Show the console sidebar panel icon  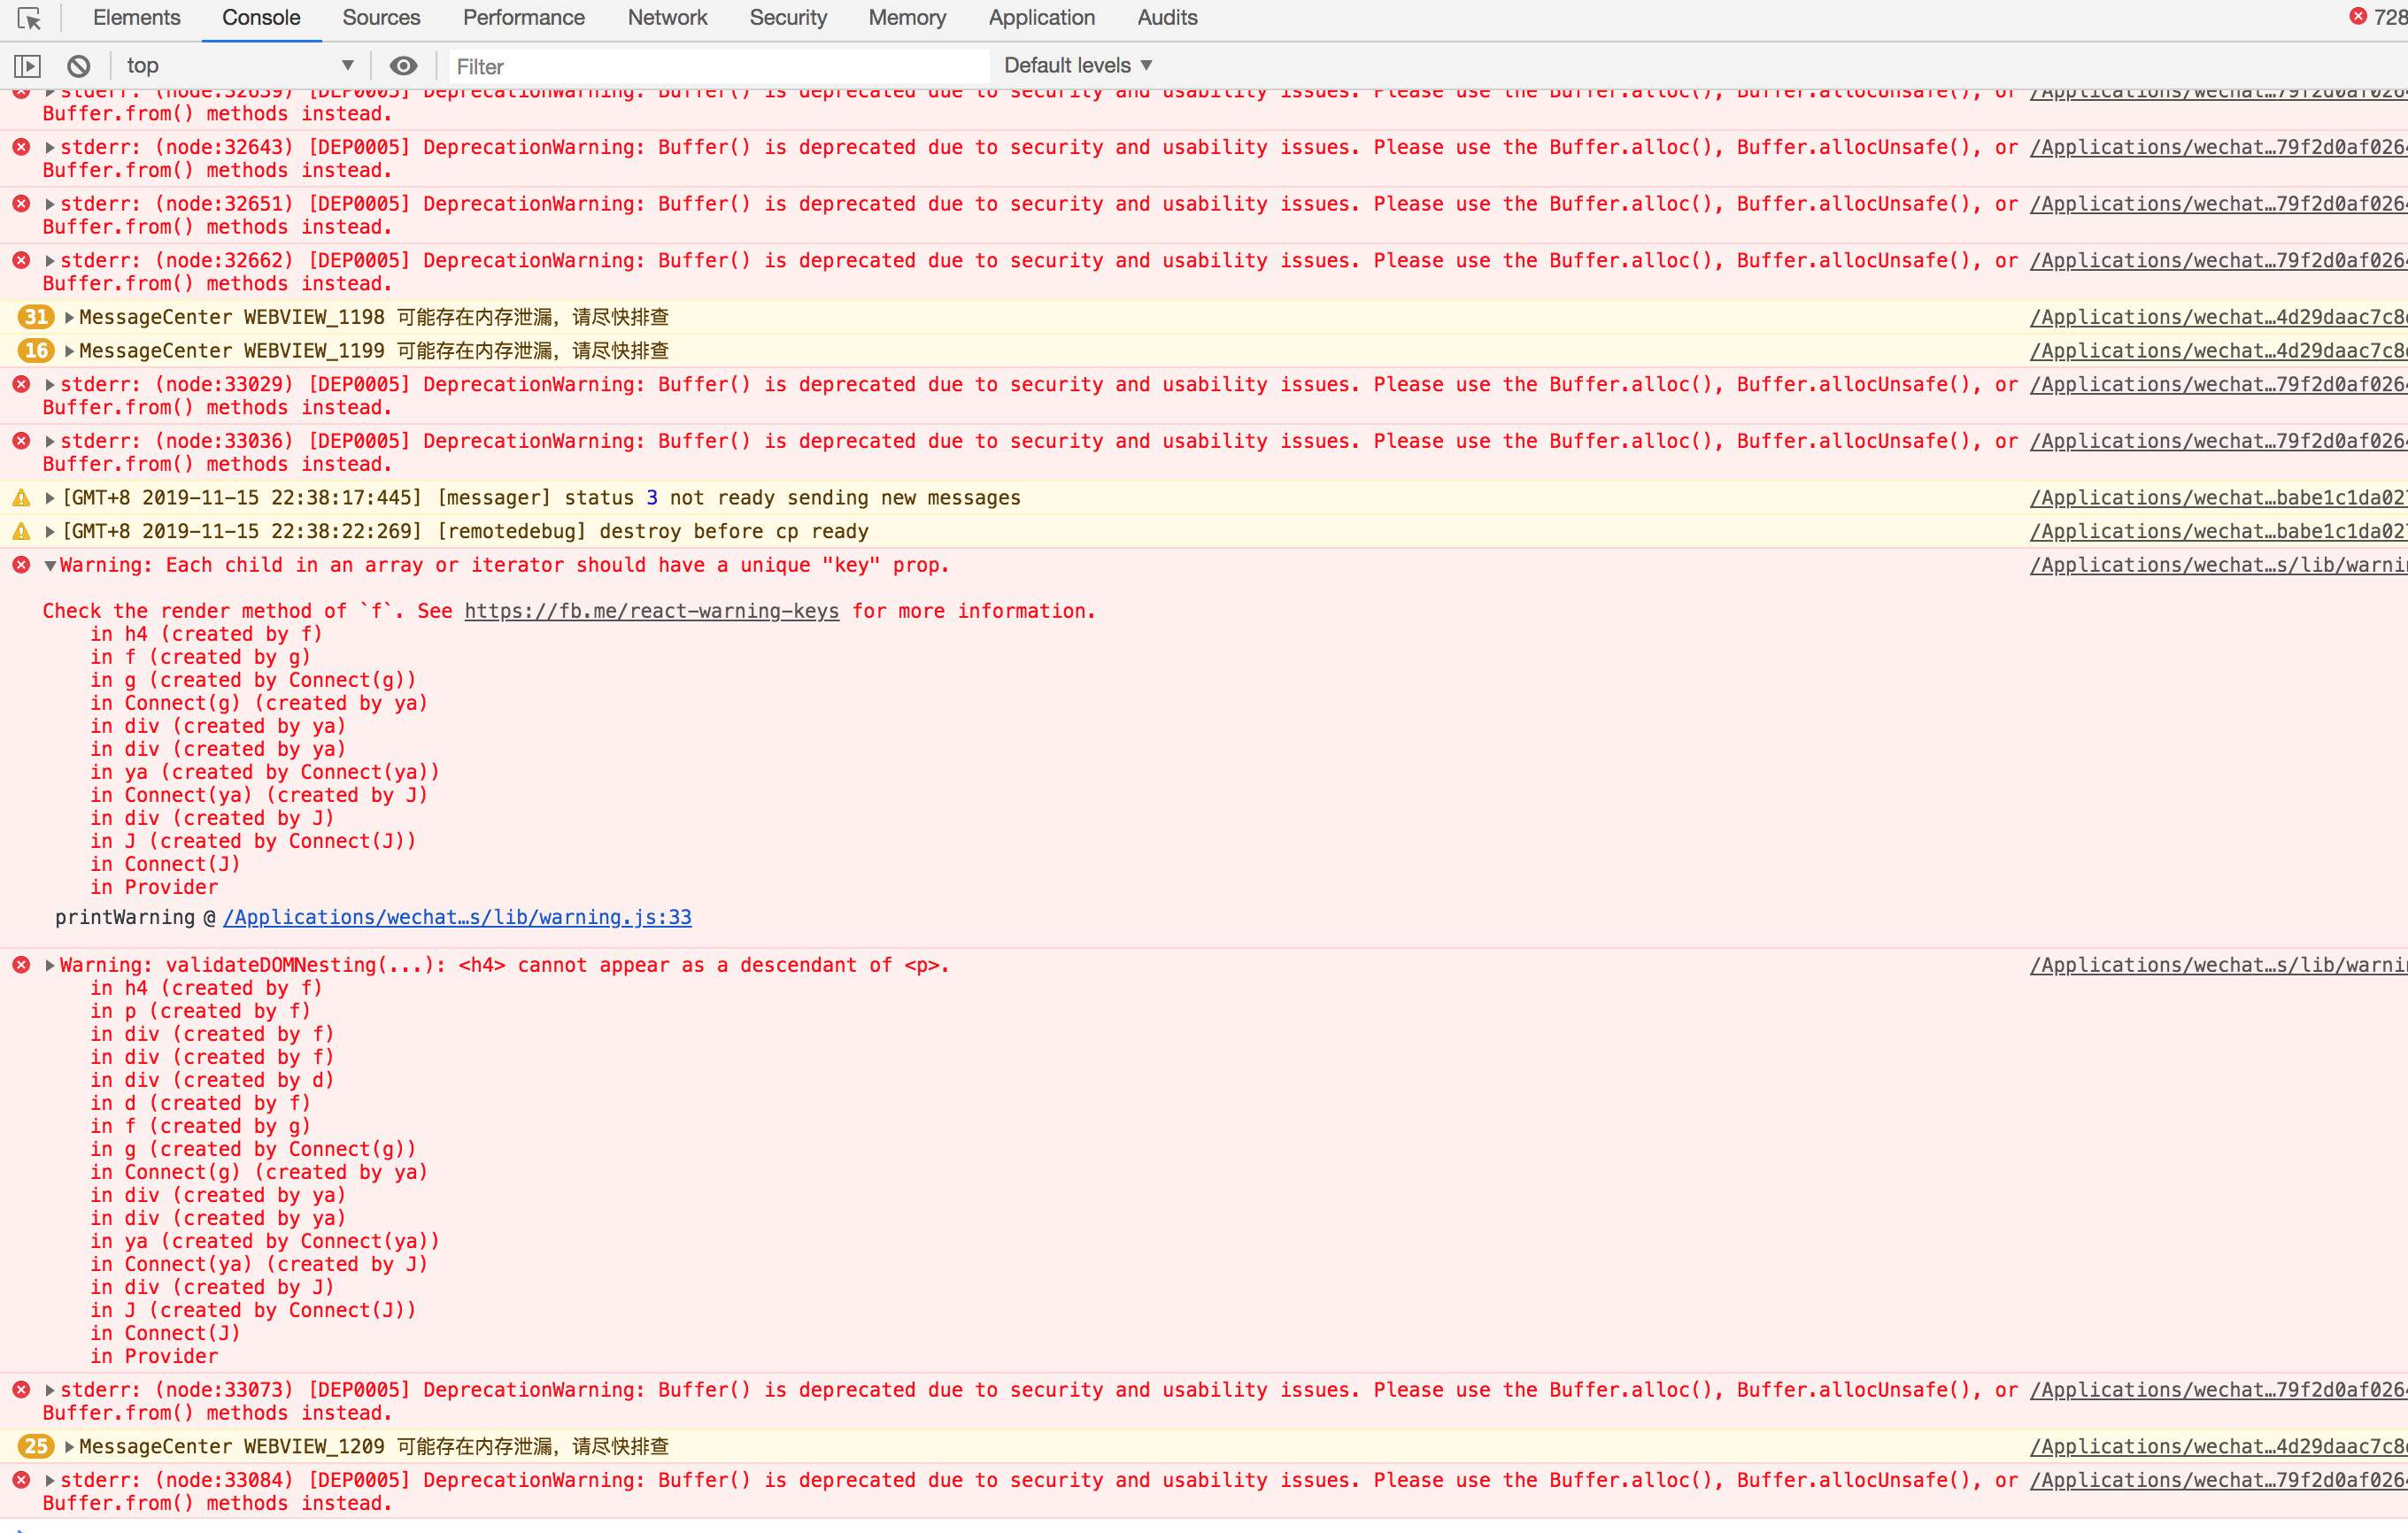27,66
